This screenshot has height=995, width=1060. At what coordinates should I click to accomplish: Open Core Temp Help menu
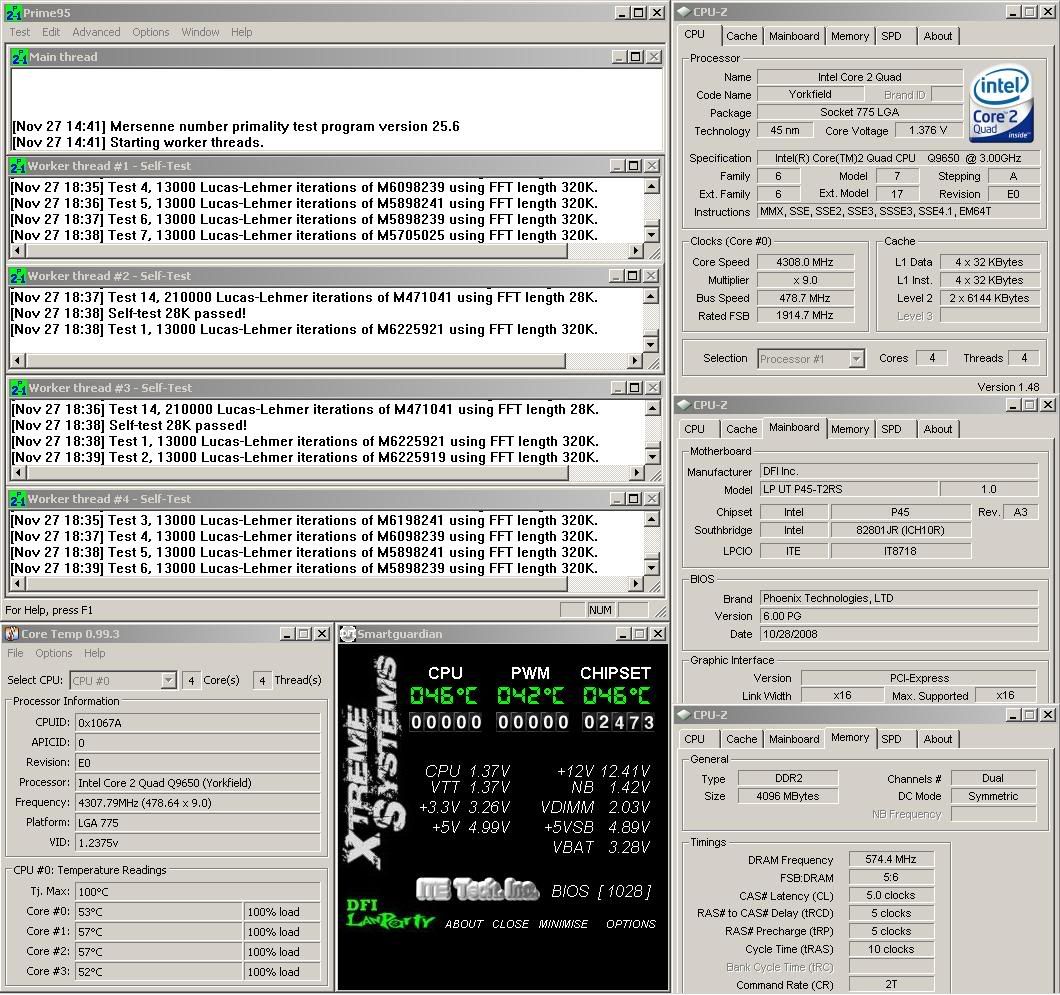pyautogui.click(x=95, y=653)
